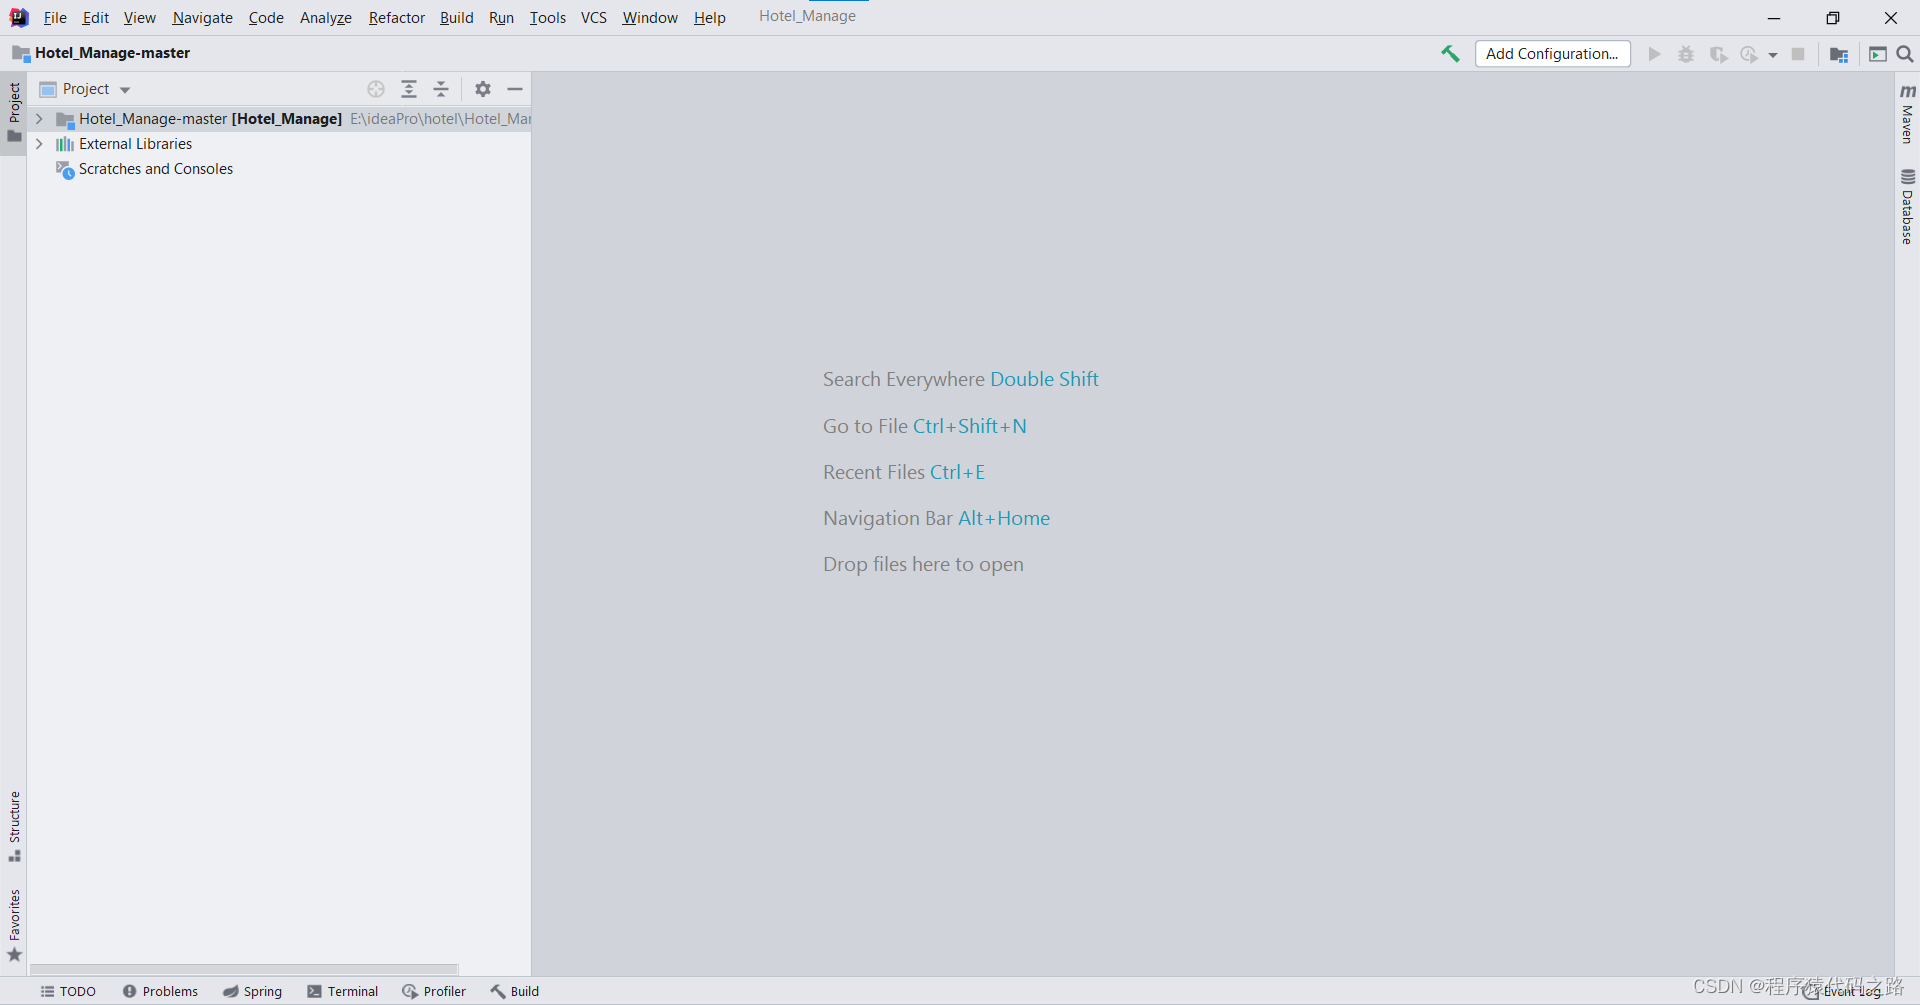Image resolution: width=1920 pixels, height=1005 pixels.
Task: Click the Profiler run icon in toolbar
Action: (x=1749, y=54)
